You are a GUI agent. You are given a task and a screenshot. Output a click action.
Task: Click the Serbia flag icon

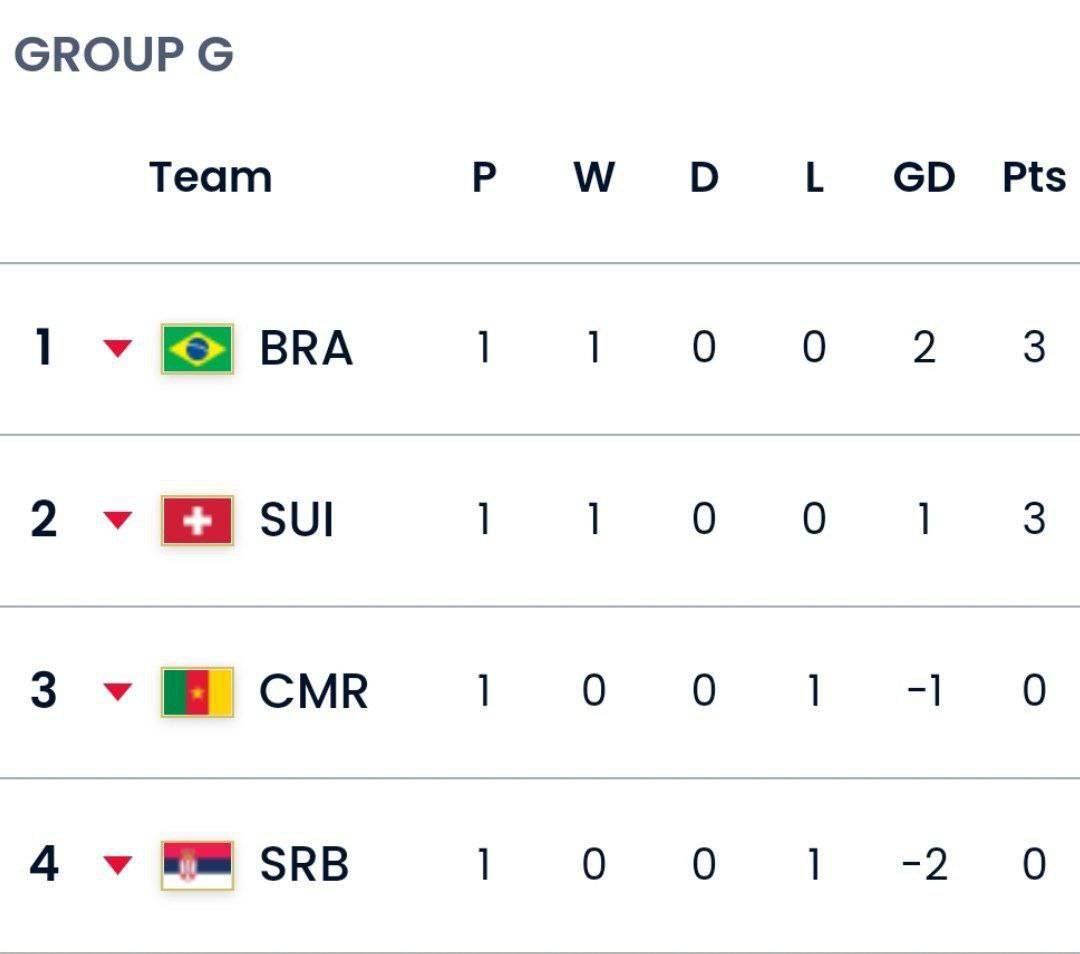coord(197,865)
